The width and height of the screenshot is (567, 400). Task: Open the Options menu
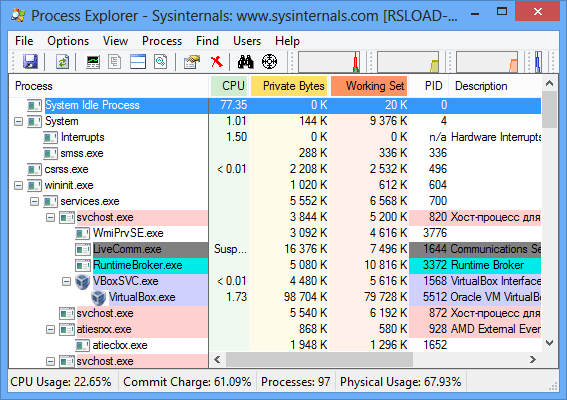coord(68,41)
